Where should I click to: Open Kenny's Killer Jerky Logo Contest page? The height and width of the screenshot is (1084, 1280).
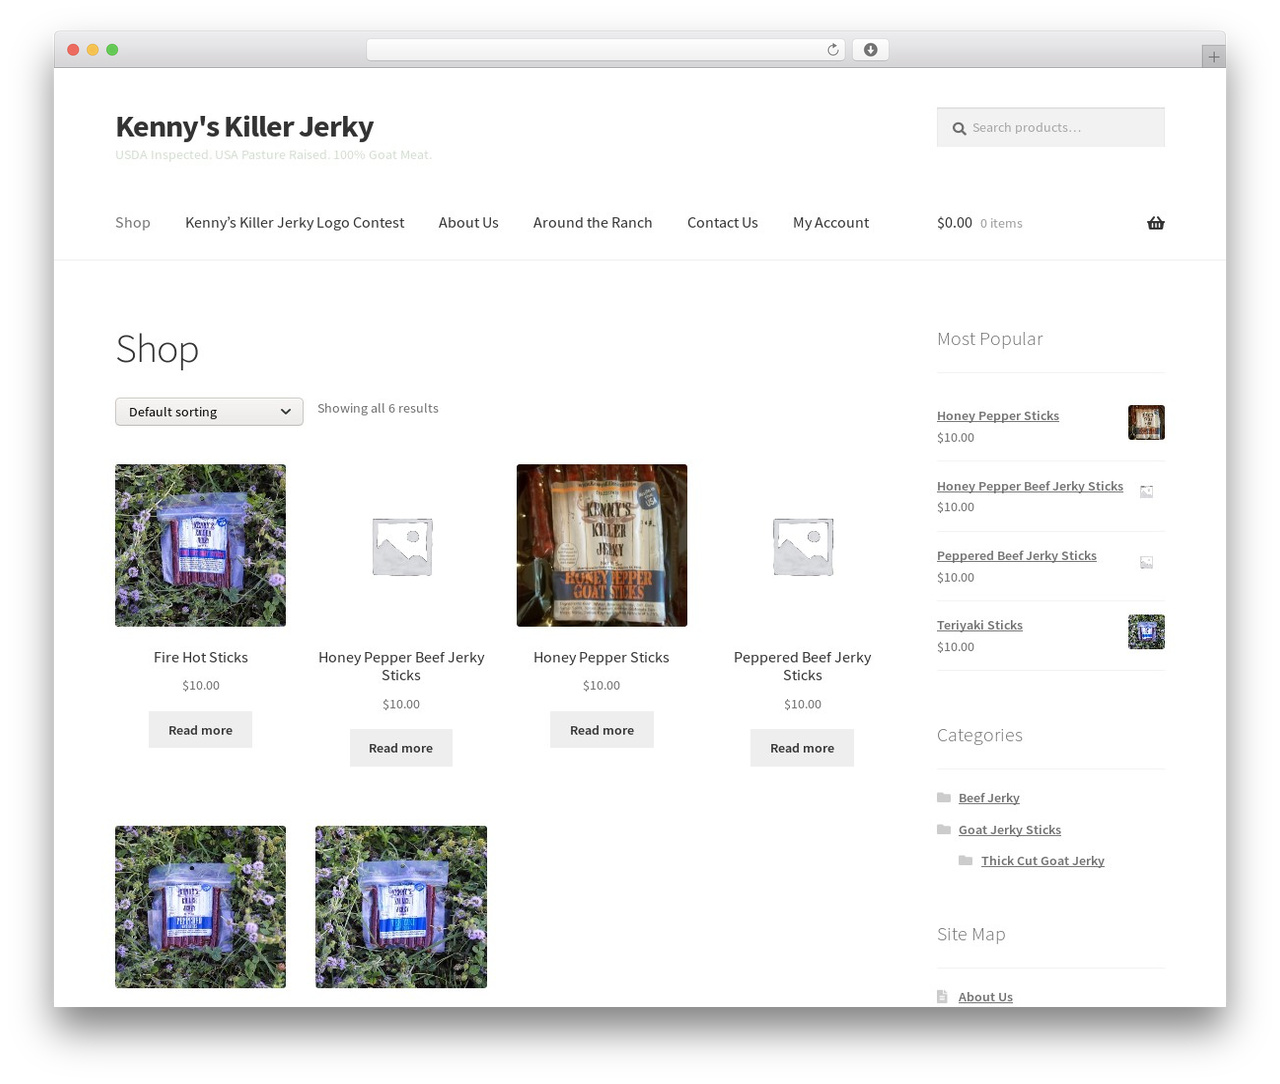pos(294,223)
